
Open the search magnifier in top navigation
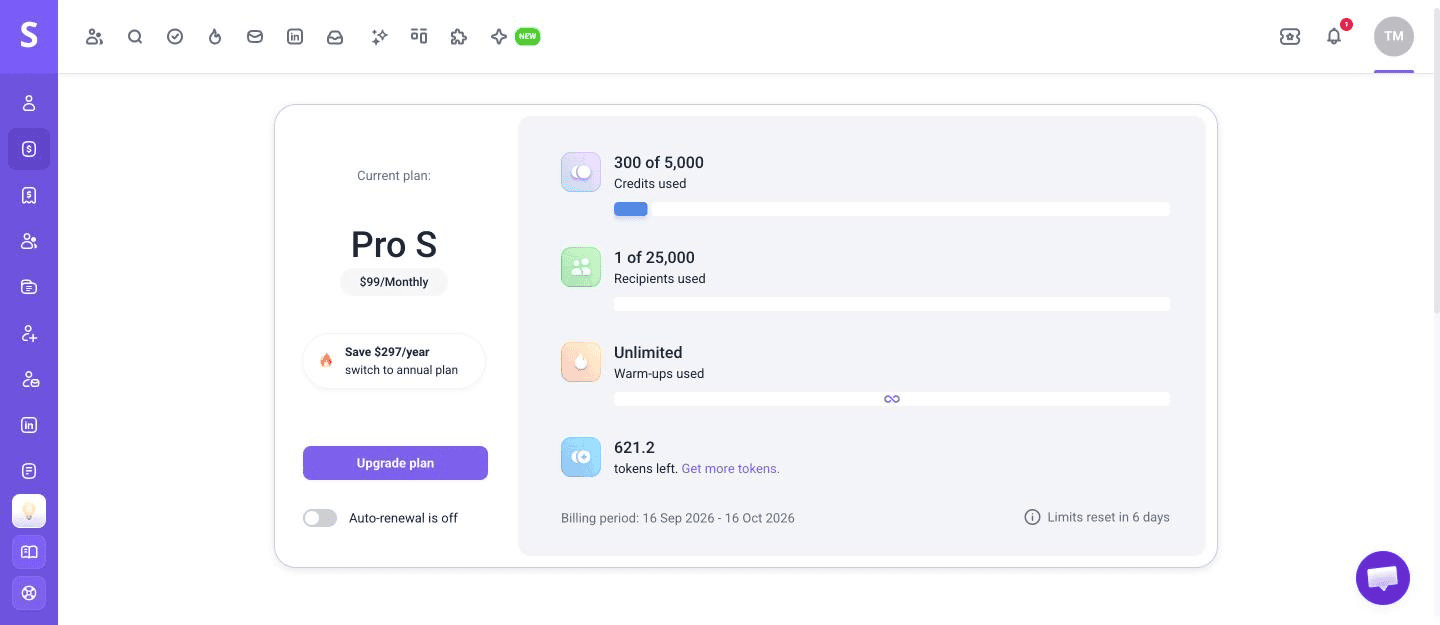[x=135, y=37]
